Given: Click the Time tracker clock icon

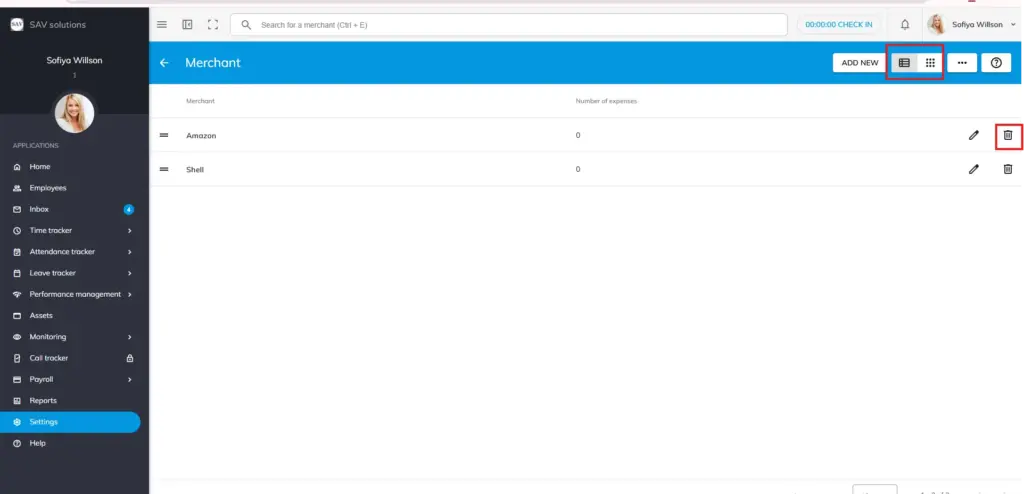Looking at the screenshot, I should [17, 231].
